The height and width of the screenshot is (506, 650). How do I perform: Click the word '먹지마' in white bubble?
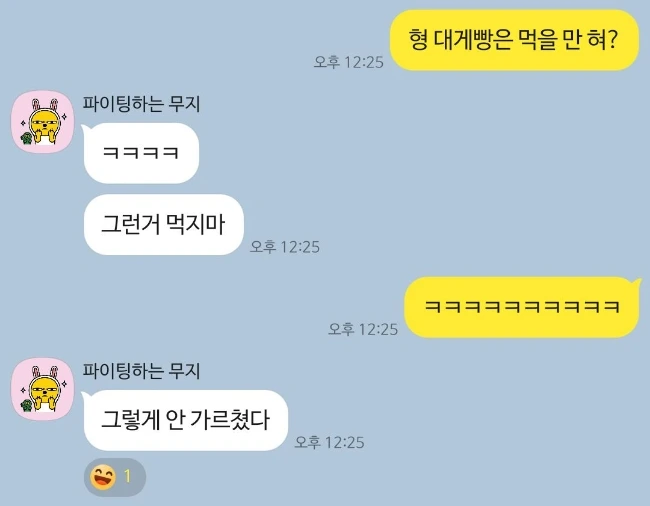coord(195,225)
